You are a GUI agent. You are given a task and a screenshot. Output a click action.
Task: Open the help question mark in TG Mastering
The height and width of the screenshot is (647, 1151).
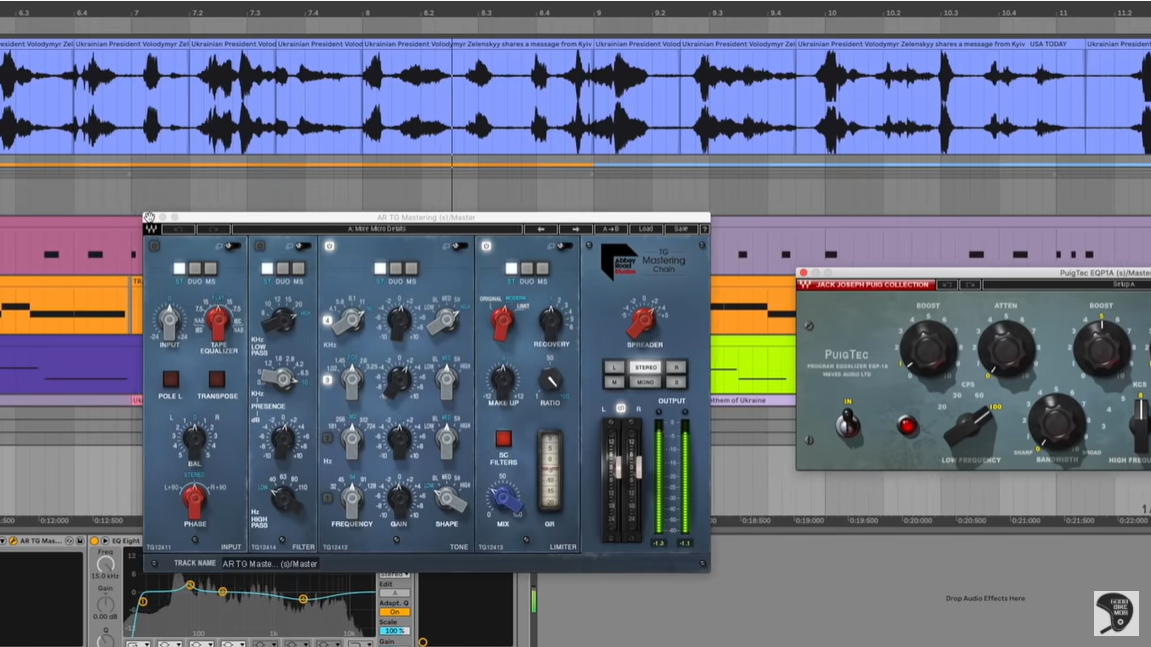click(x=704, y=229)
